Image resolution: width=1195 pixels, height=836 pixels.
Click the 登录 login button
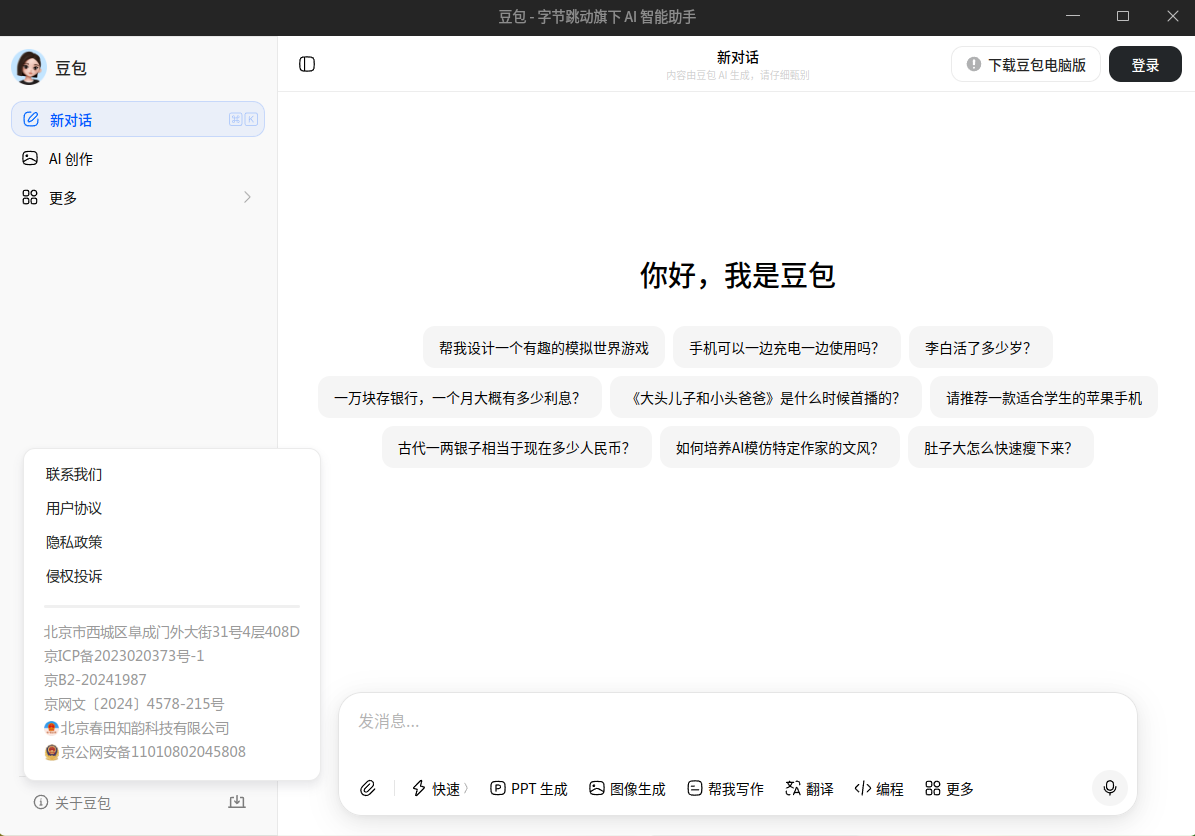pos(1145,65)
